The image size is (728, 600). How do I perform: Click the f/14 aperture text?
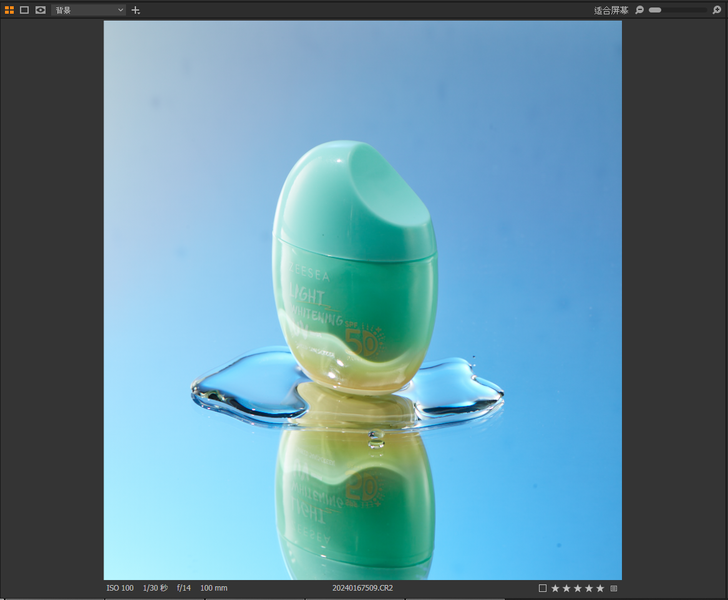[183, 588]
